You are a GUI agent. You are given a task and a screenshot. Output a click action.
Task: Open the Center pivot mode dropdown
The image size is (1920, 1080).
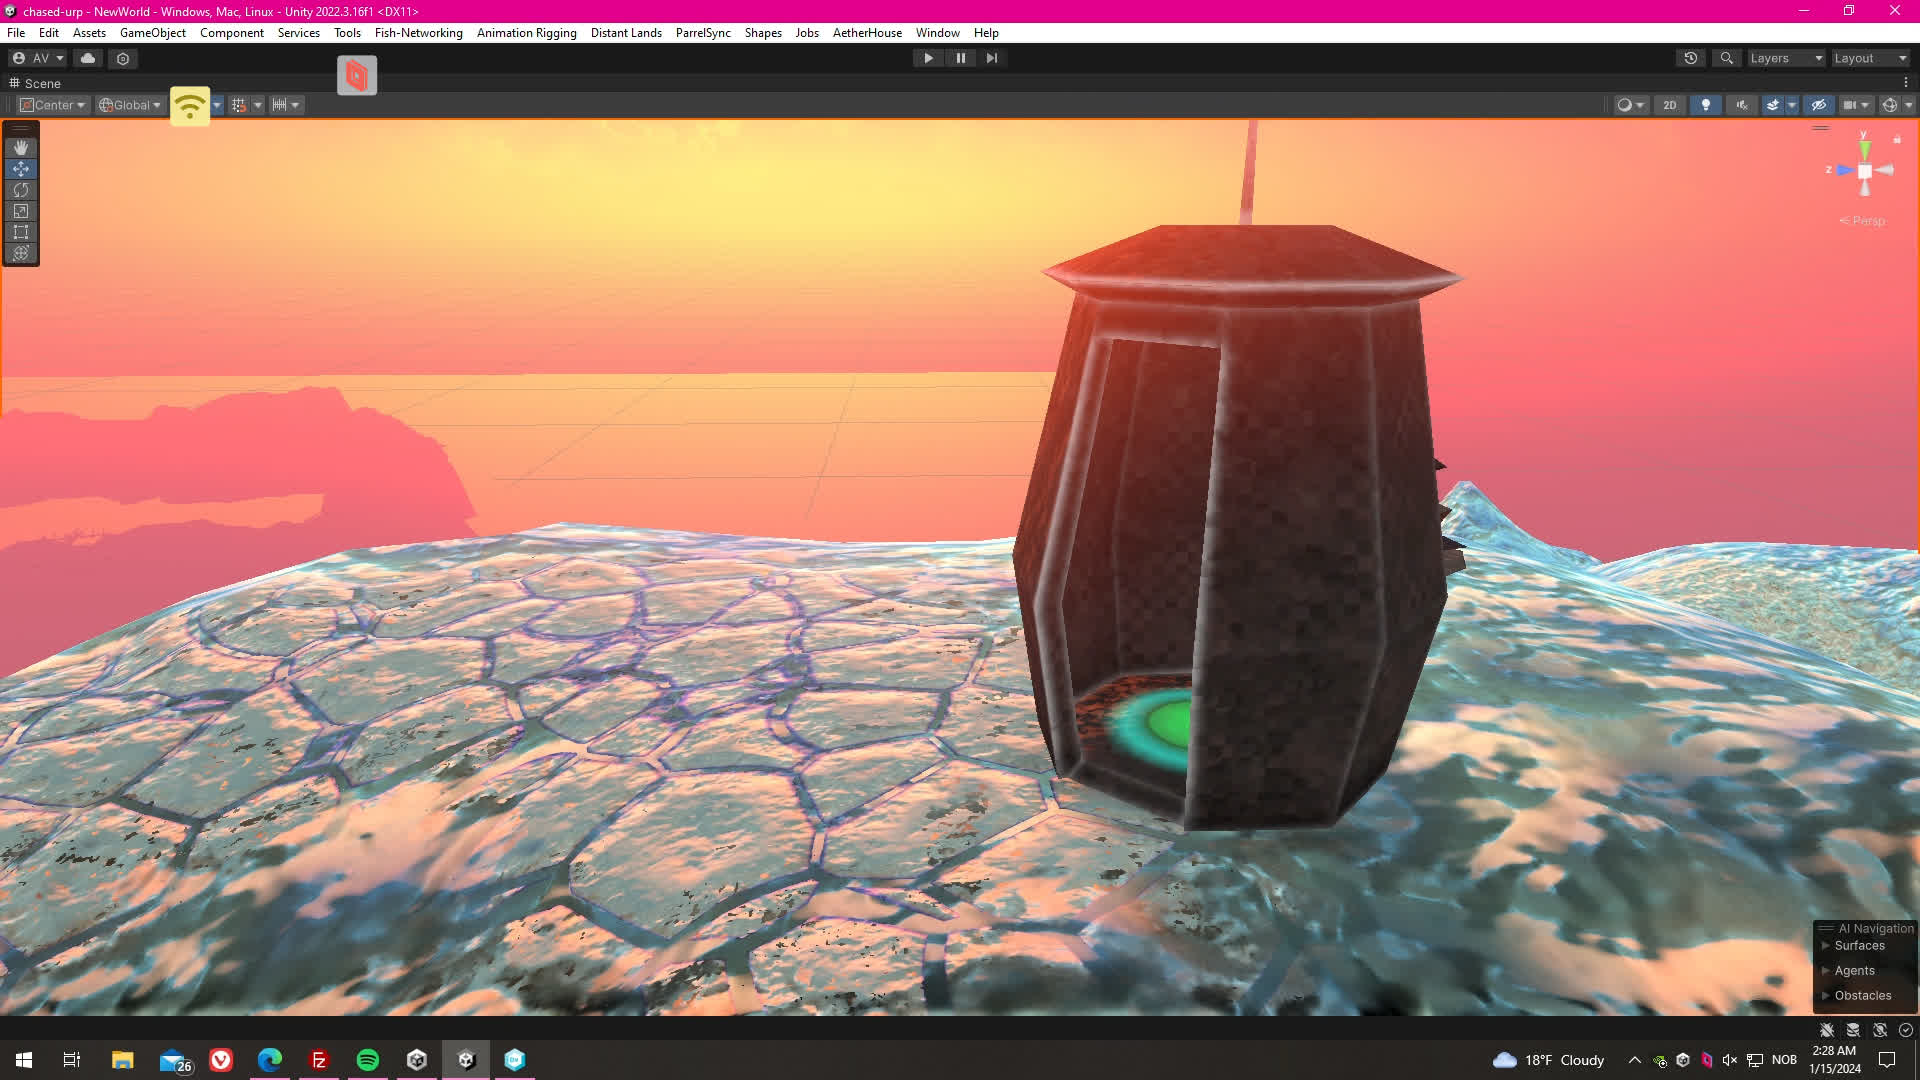[x=54, y=105]
